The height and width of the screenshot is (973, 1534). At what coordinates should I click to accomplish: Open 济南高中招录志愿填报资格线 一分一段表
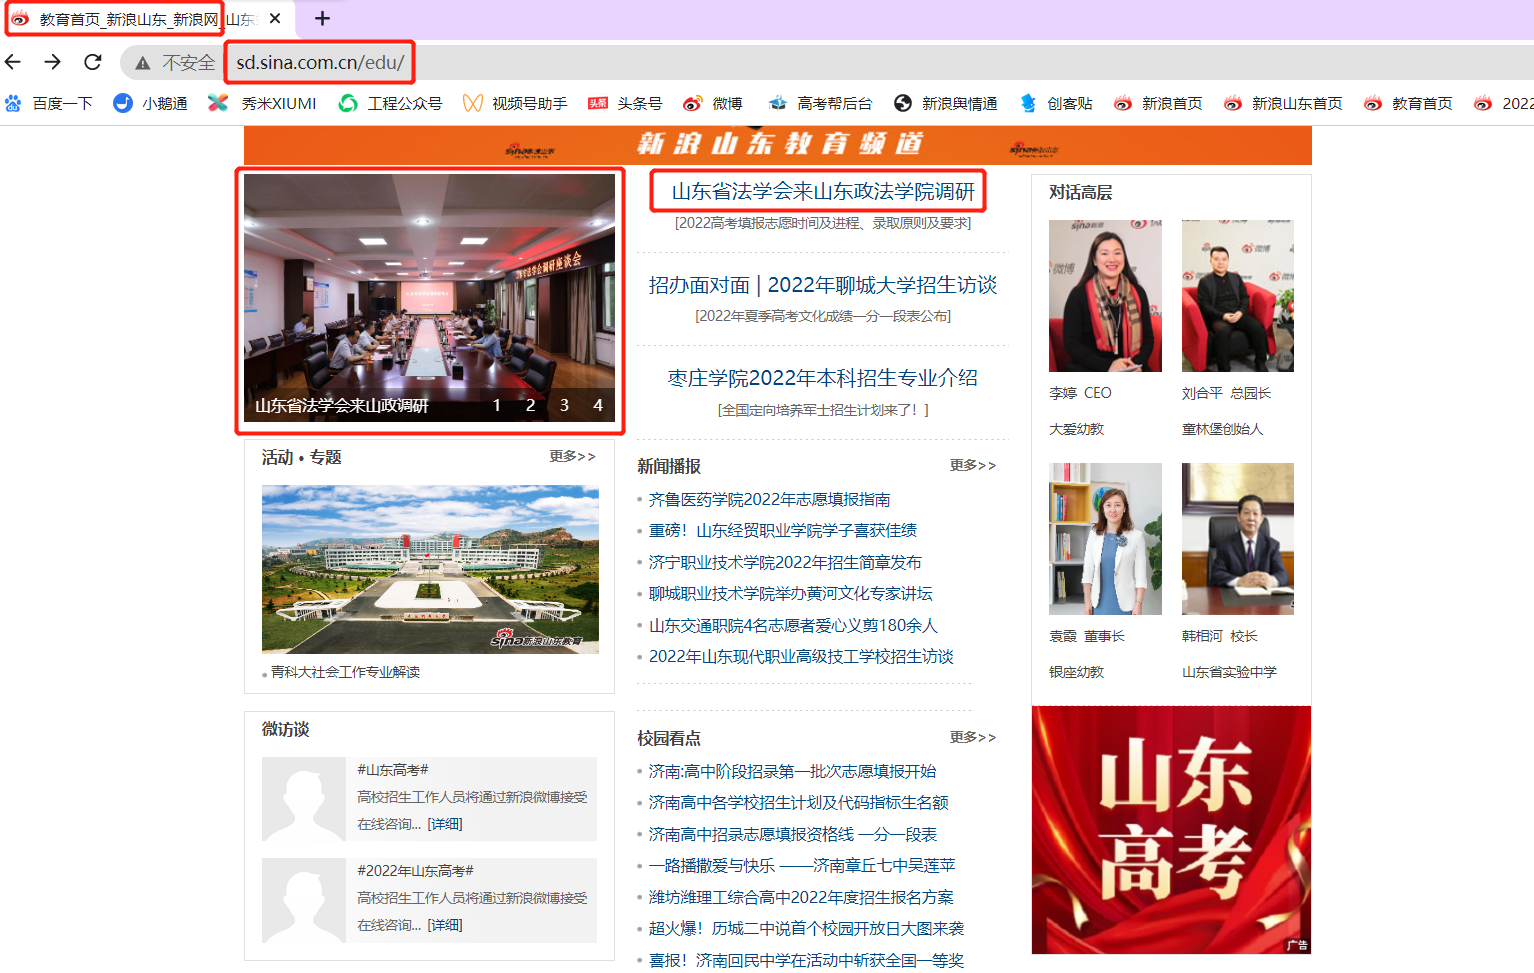click(x=792, y=834)
